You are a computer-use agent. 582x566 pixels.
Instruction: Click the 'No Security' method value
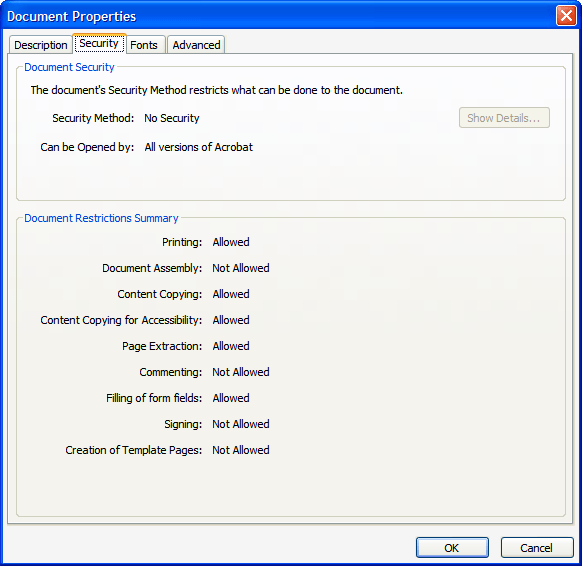tap(172, 118)
